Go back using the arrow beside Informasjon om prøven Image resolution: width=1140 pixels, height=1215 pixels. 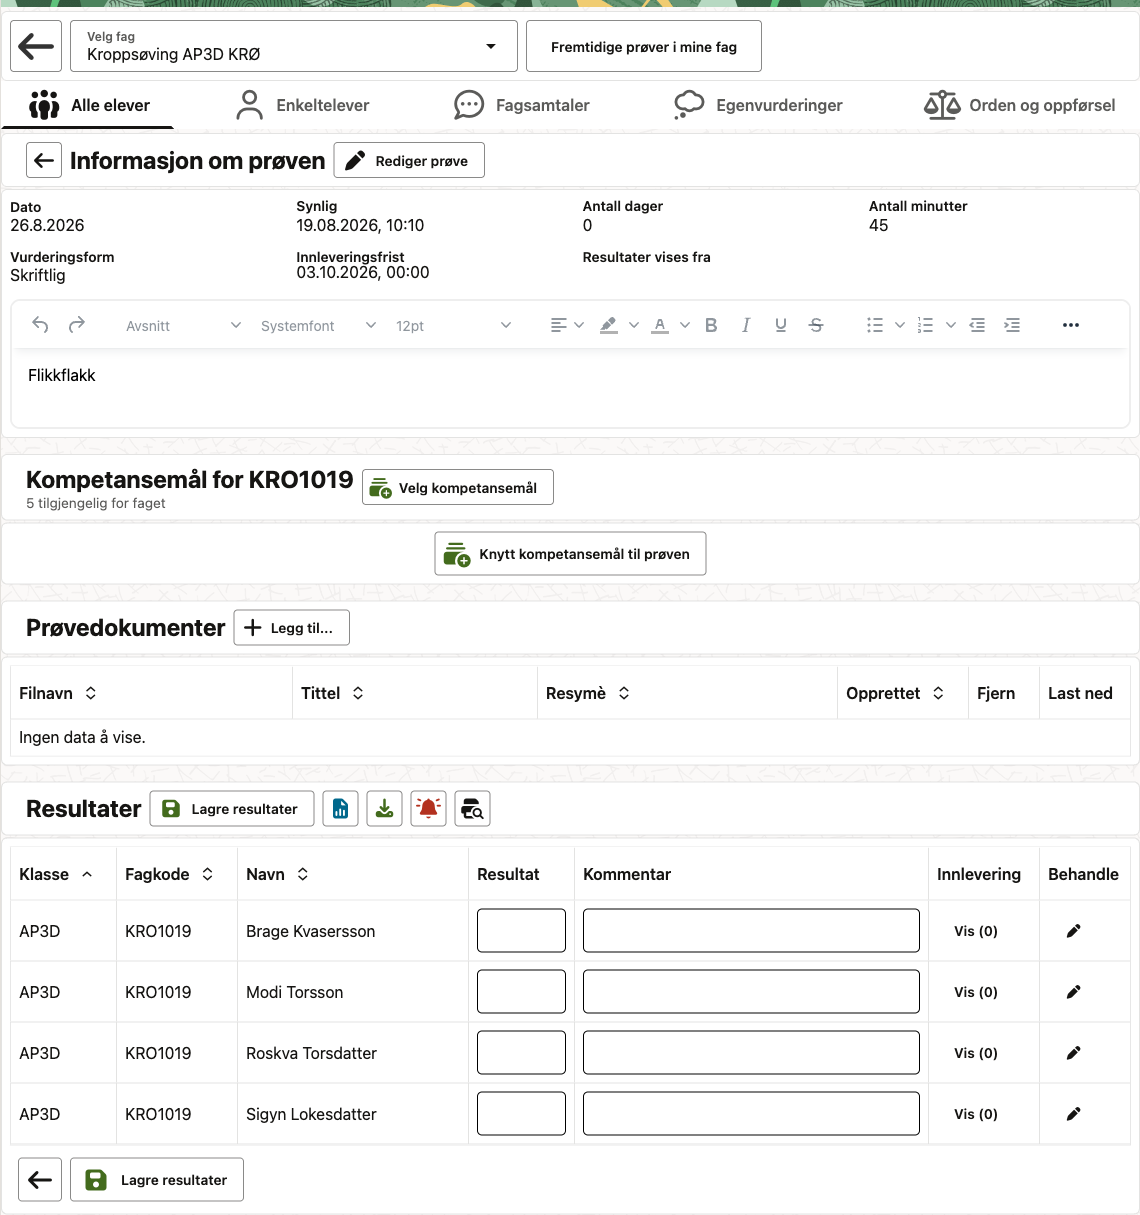[x=44, y=160]
